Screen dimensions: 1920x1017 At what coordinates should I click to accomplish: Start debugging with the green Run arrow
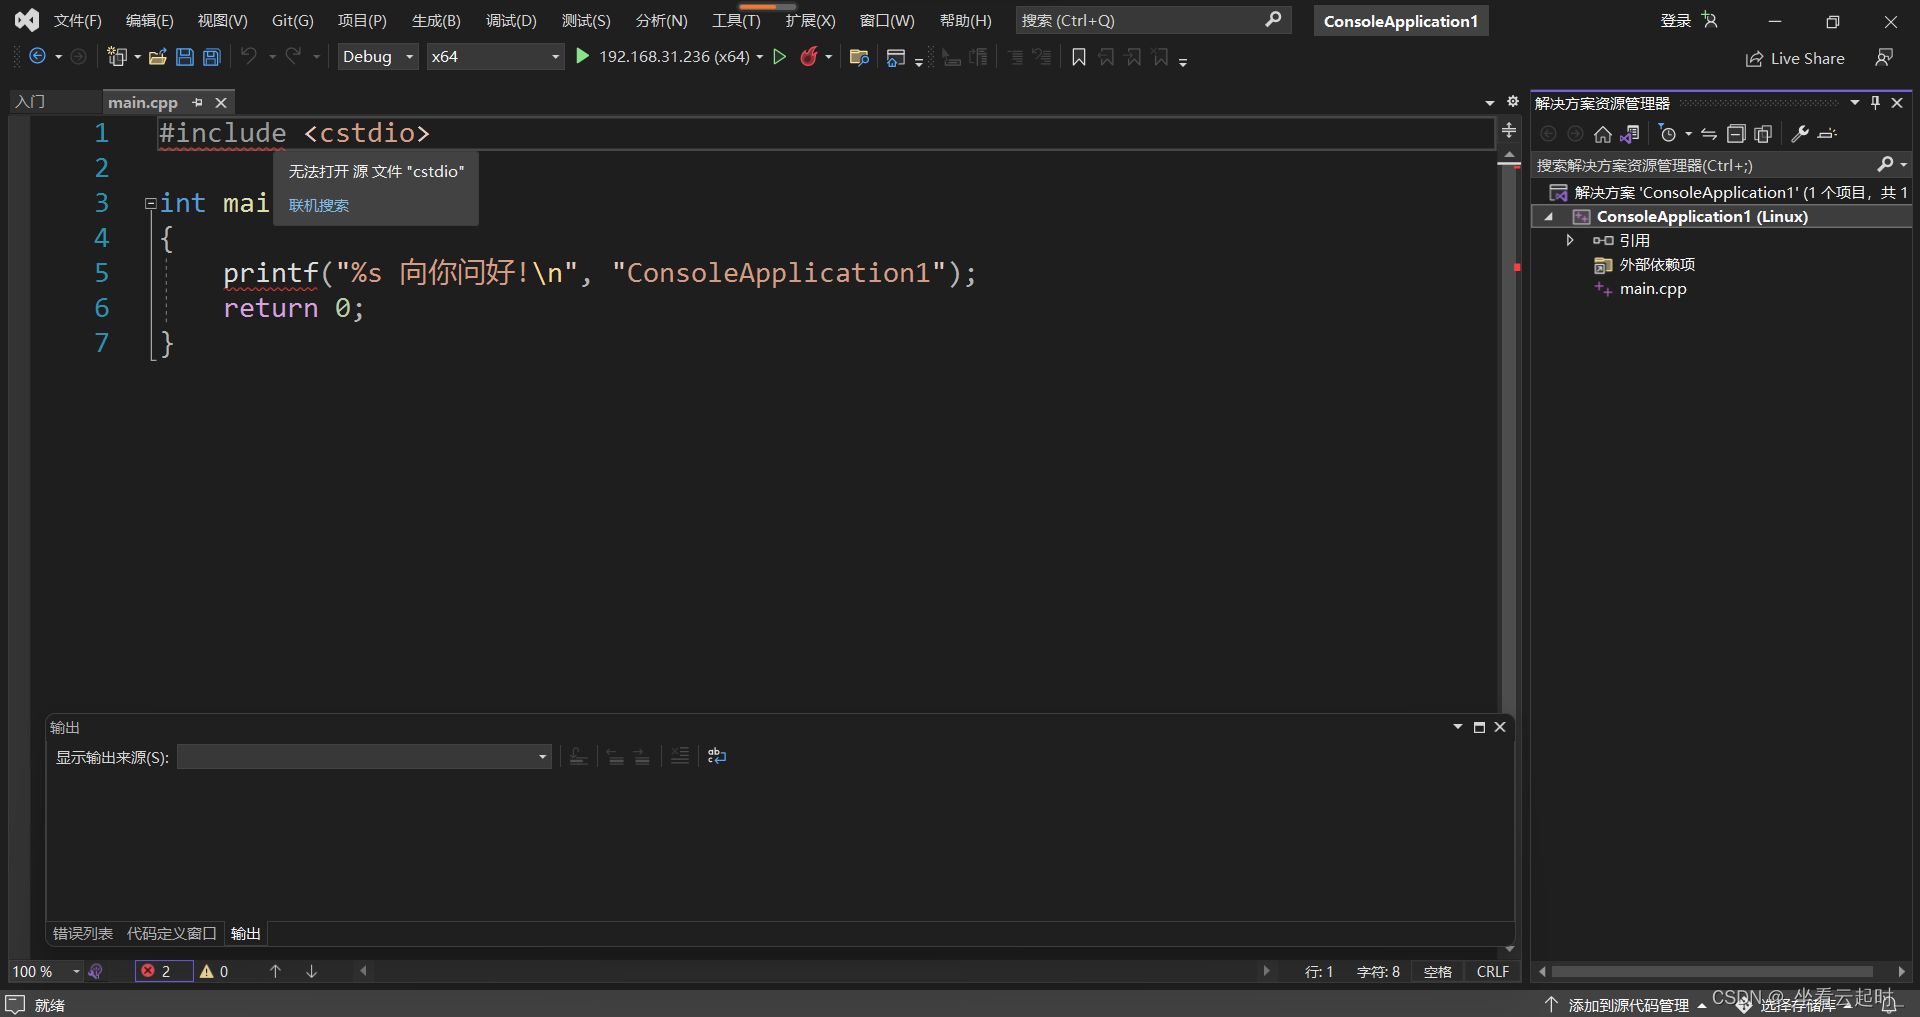[583, 57]
